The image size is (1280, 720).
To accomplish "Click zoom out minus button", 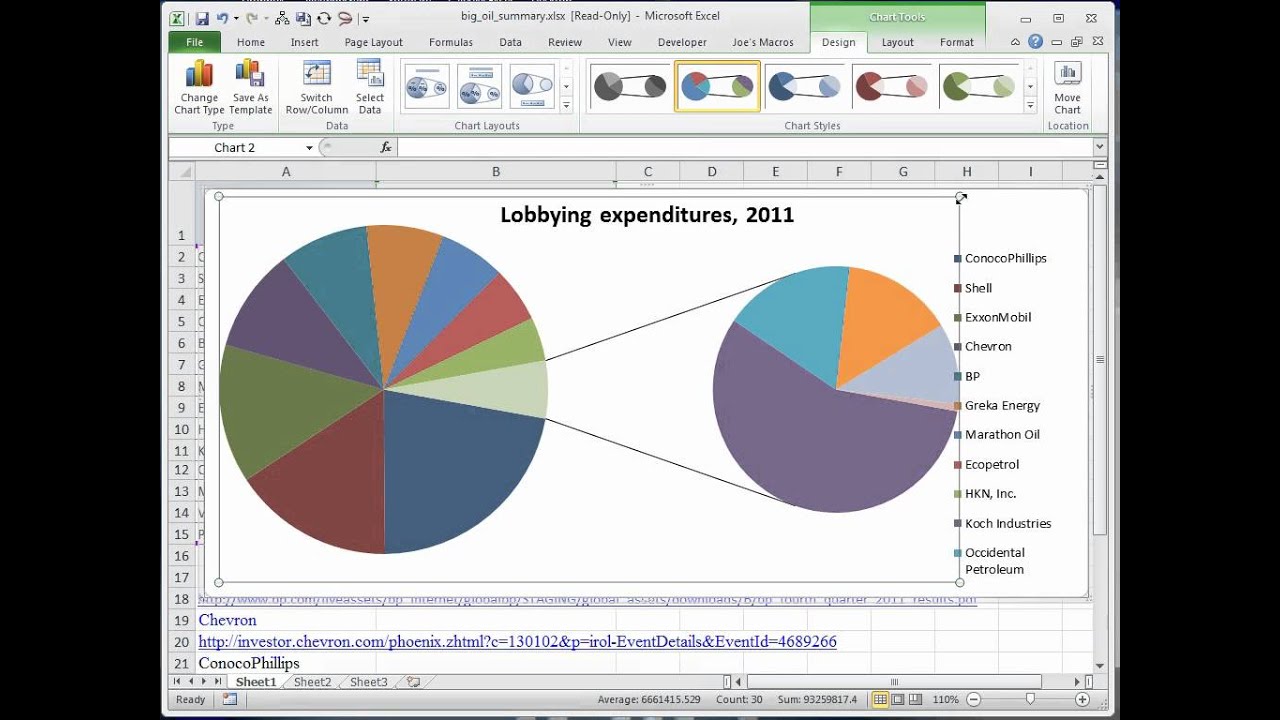I will pyautogui.click(x=973, y=700).
